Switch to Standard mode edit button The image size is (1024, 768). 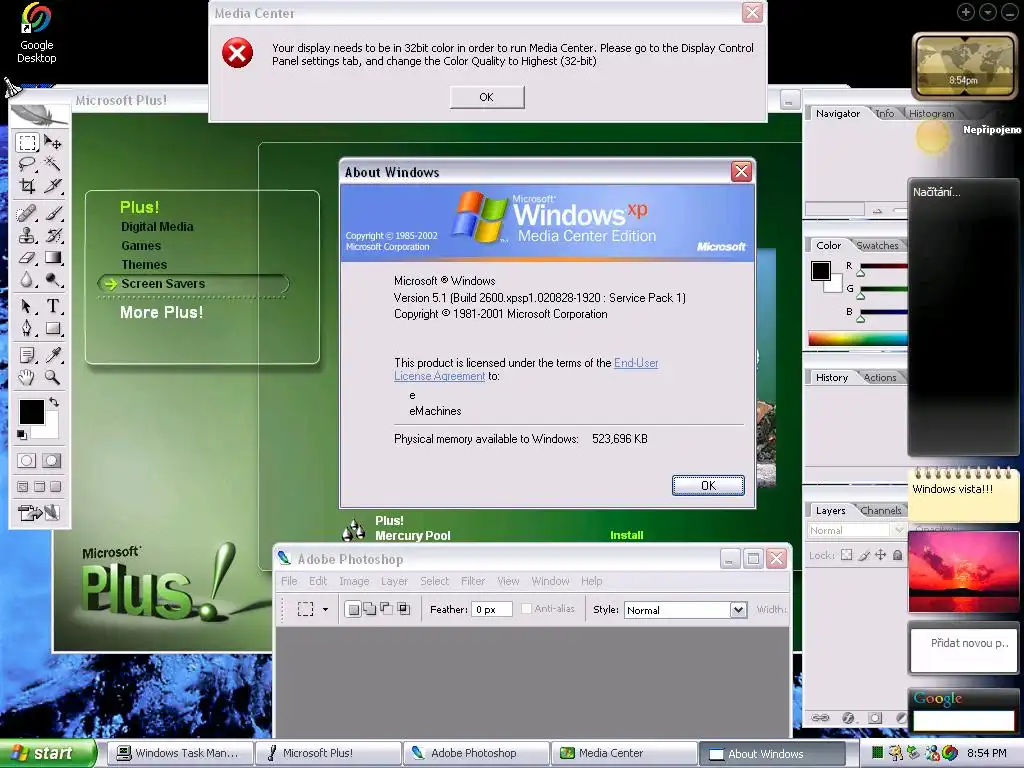[27, 460]
